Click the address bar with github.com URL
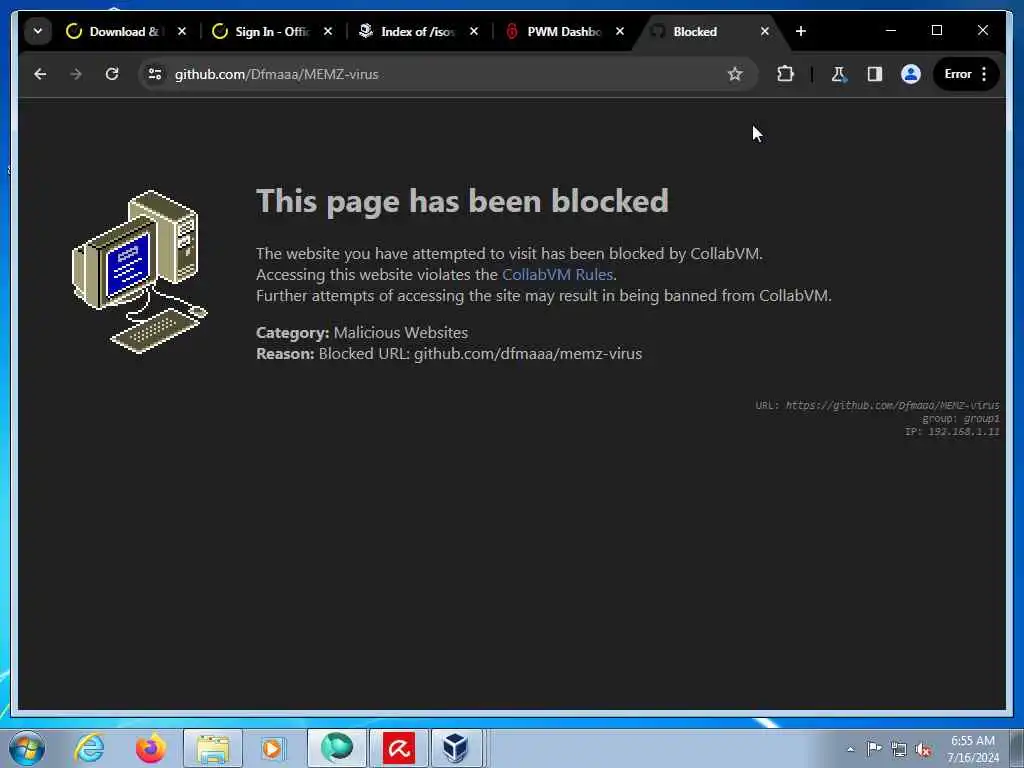 pos(447,74)
